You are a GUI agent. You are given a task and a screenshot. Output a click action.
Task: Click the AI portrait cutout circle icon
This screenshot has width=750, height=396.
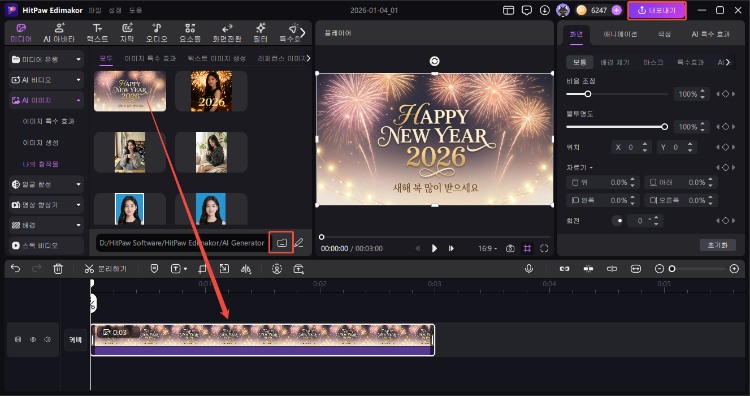tap(277, 269)
